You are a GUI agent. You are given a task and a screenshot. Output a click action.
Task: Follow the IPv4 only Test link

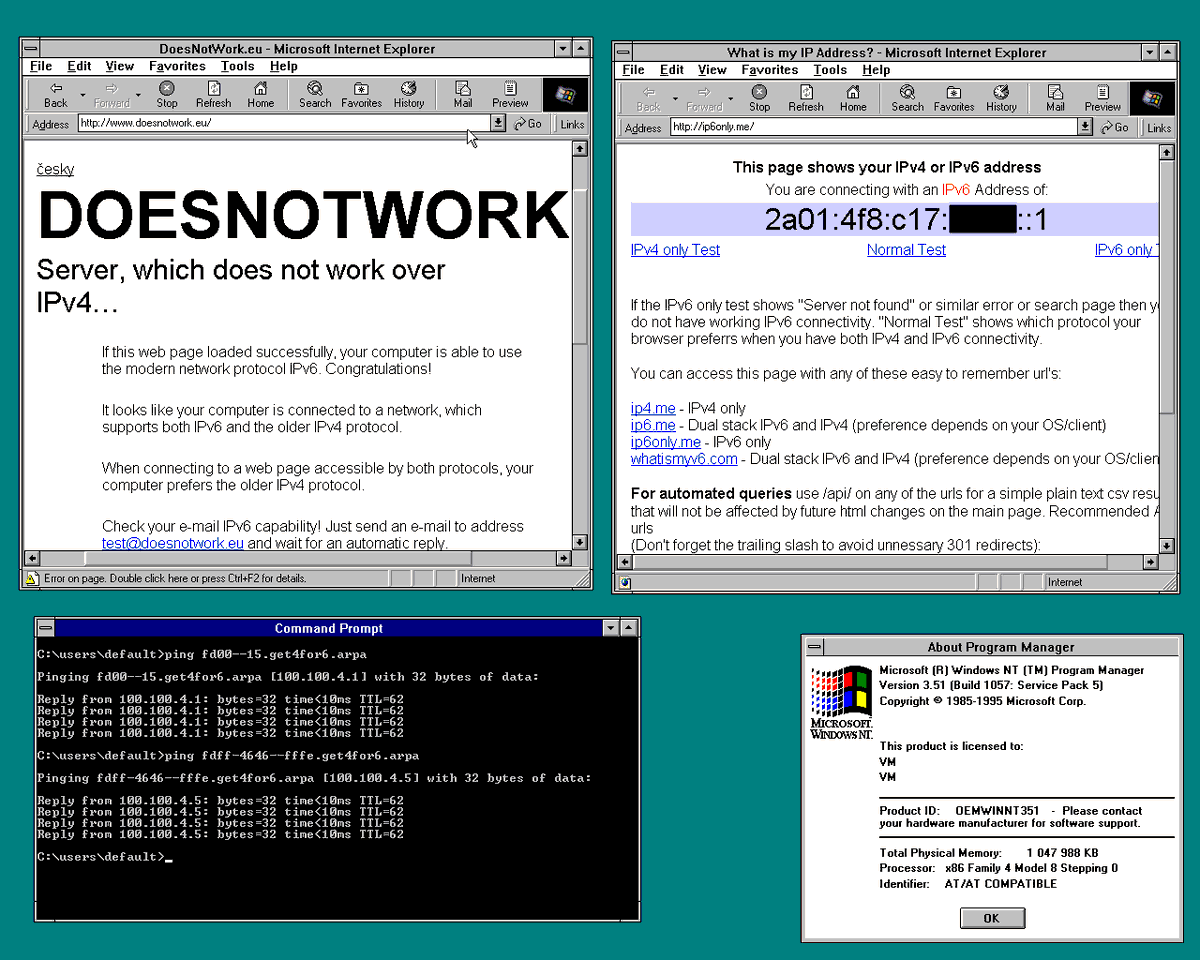tap(675, 250)
